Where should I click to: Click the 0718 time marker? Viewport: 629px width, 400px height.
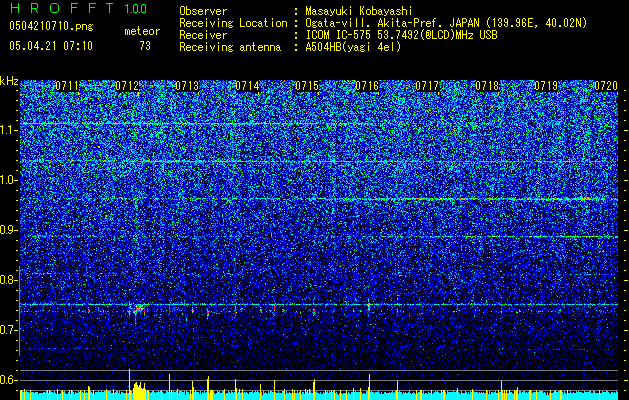point(487,86)
